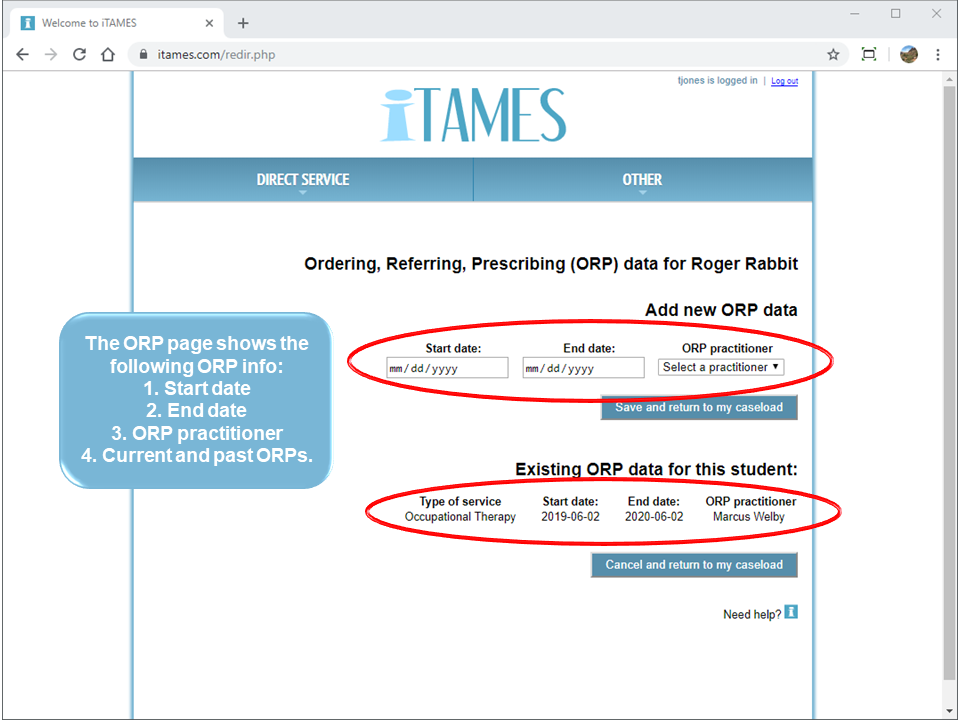Open the Chrome three-dot menu
This screenshot has height=720, width=960.
[938, 54]
